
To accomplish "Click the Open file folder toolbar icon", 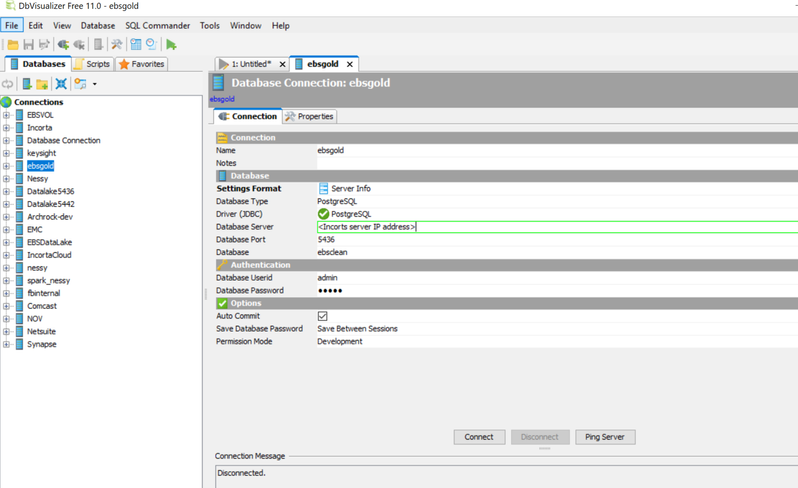I will point(13,44).
